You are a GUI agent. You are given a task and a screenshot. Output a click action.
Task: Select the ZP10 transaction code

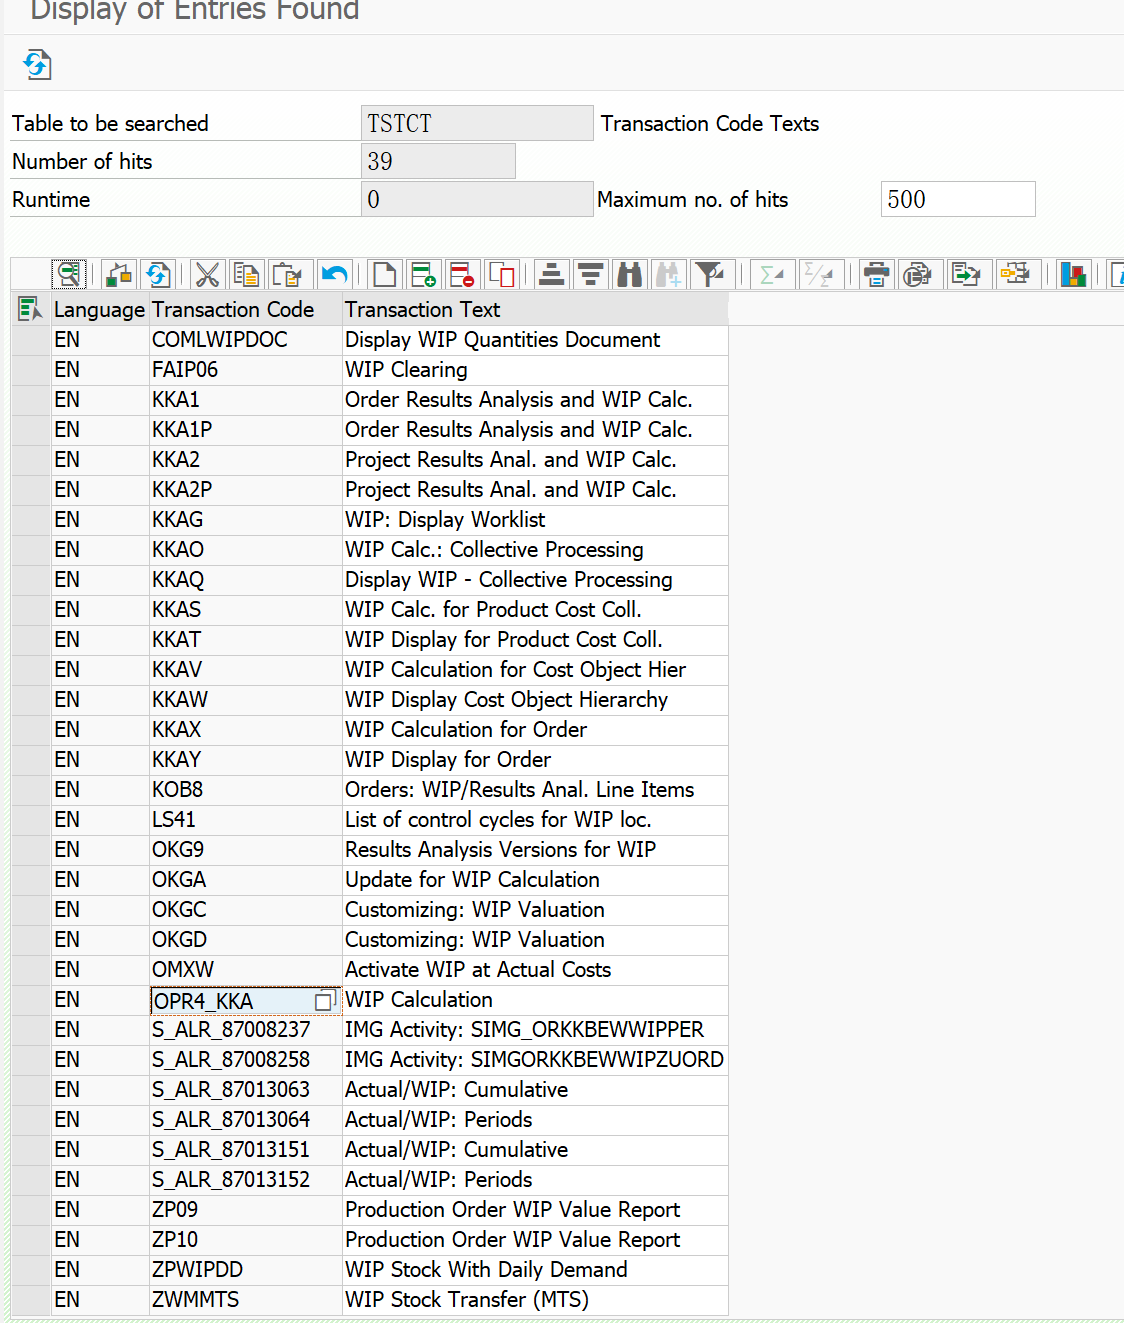[x=246, y=1240]
